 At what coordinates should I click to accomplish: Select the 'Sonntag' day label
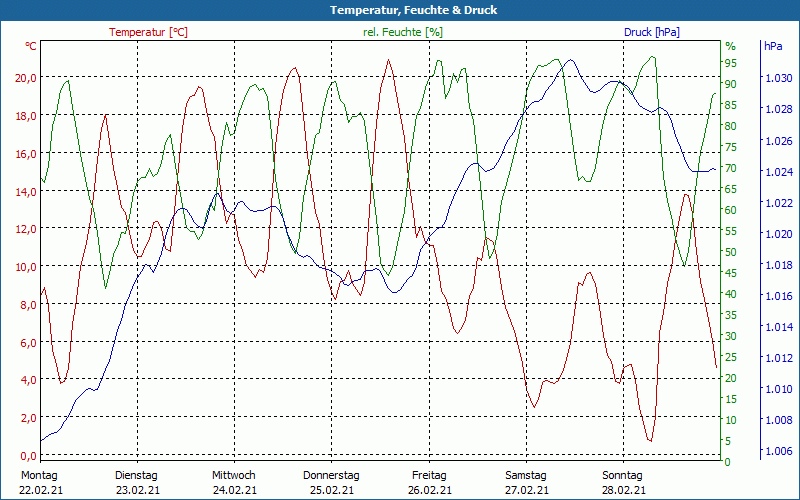[622, 476]
